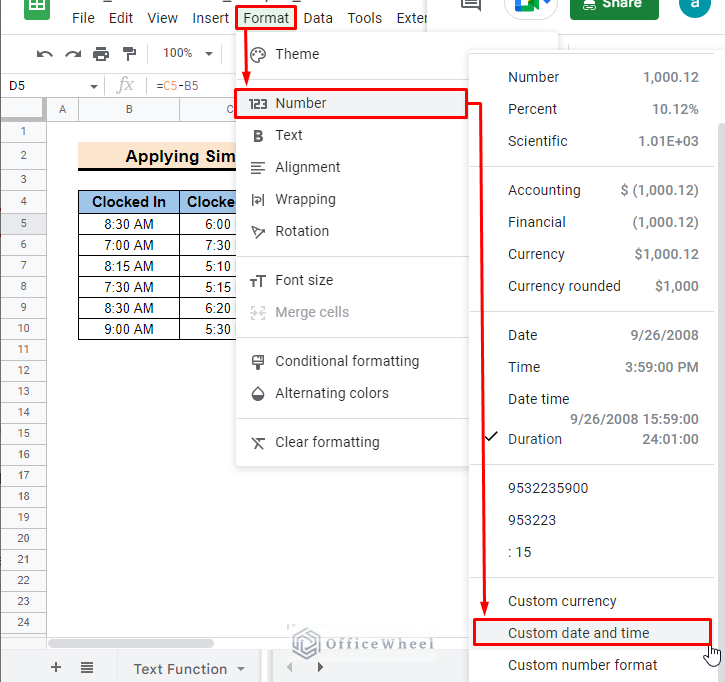Viewport: 725px width, 682px height.
Task: Choose Custom currency option
Action: (592, 601)
